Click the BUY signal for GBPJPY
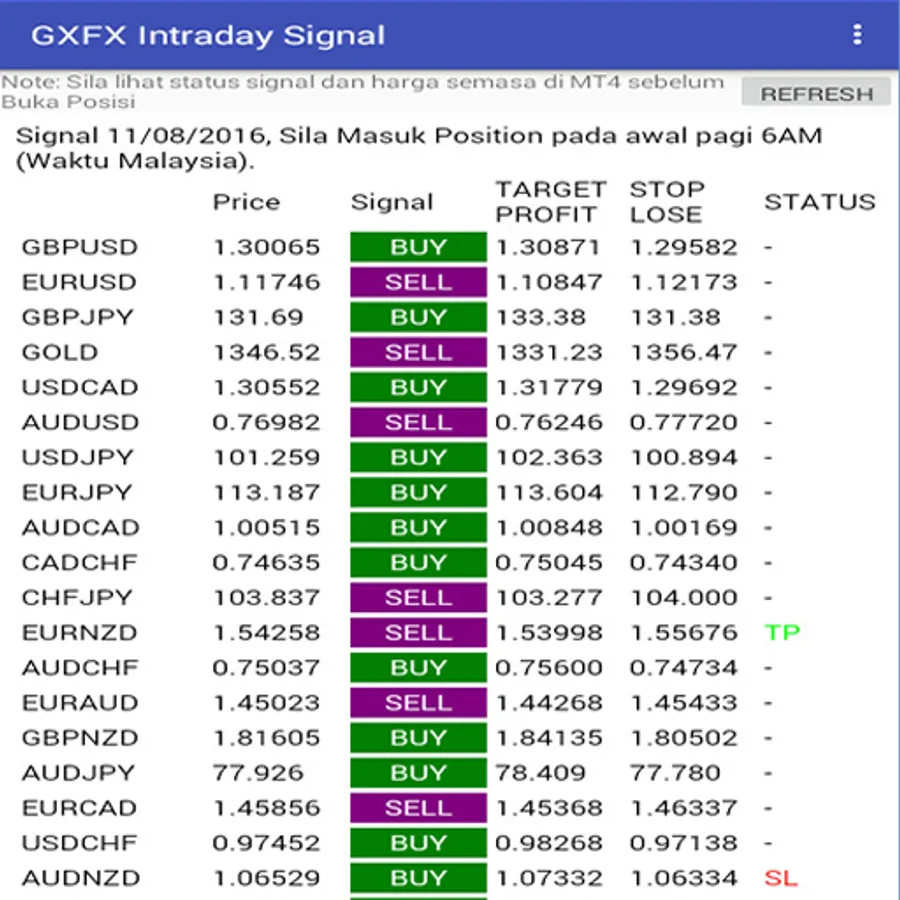The image size is (900, 900). coord(418,317)
